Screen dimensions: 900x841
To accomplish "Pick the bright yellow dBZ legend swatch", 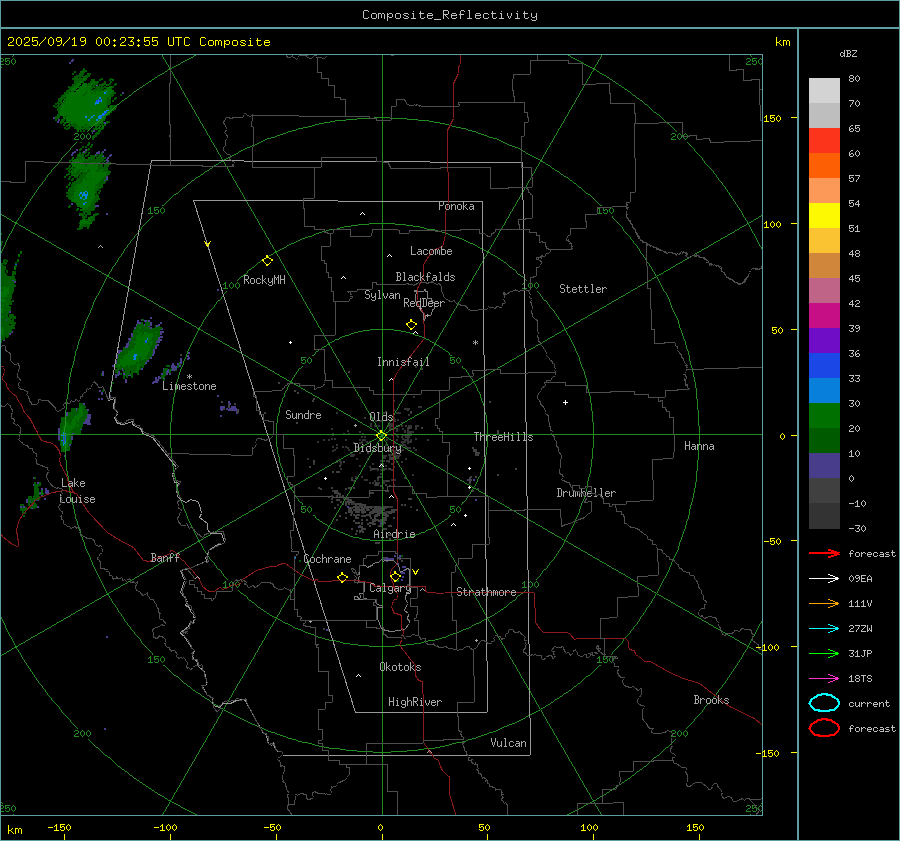I will pos(824,216).
